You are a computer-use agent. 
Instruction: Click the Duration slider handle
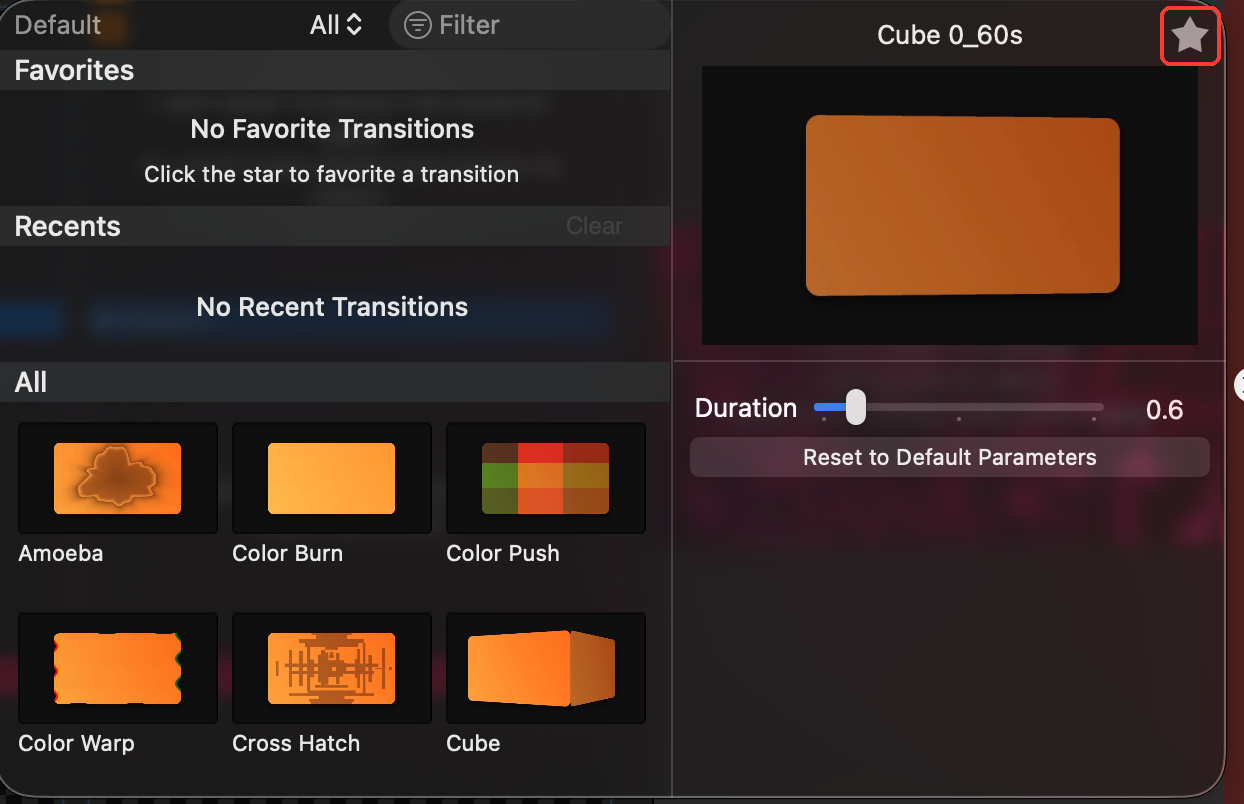[x=855, y=407]
